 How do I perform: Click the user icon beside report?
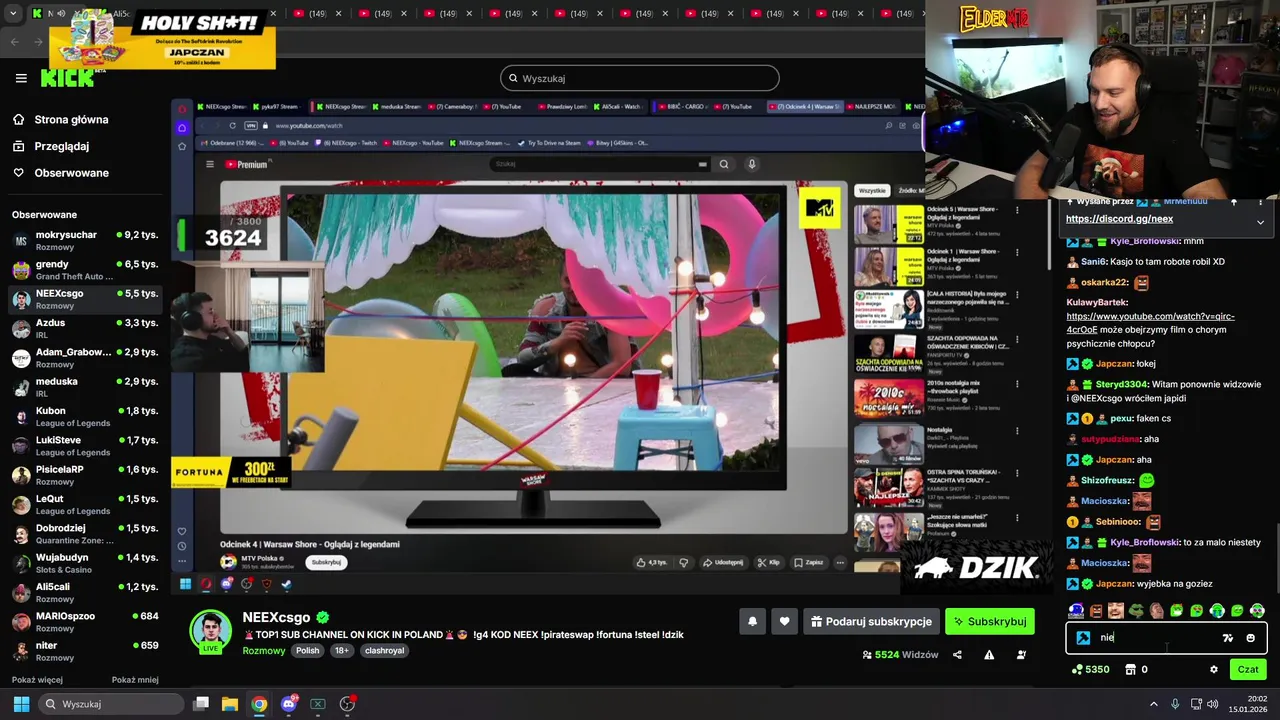pos(1021,655)
